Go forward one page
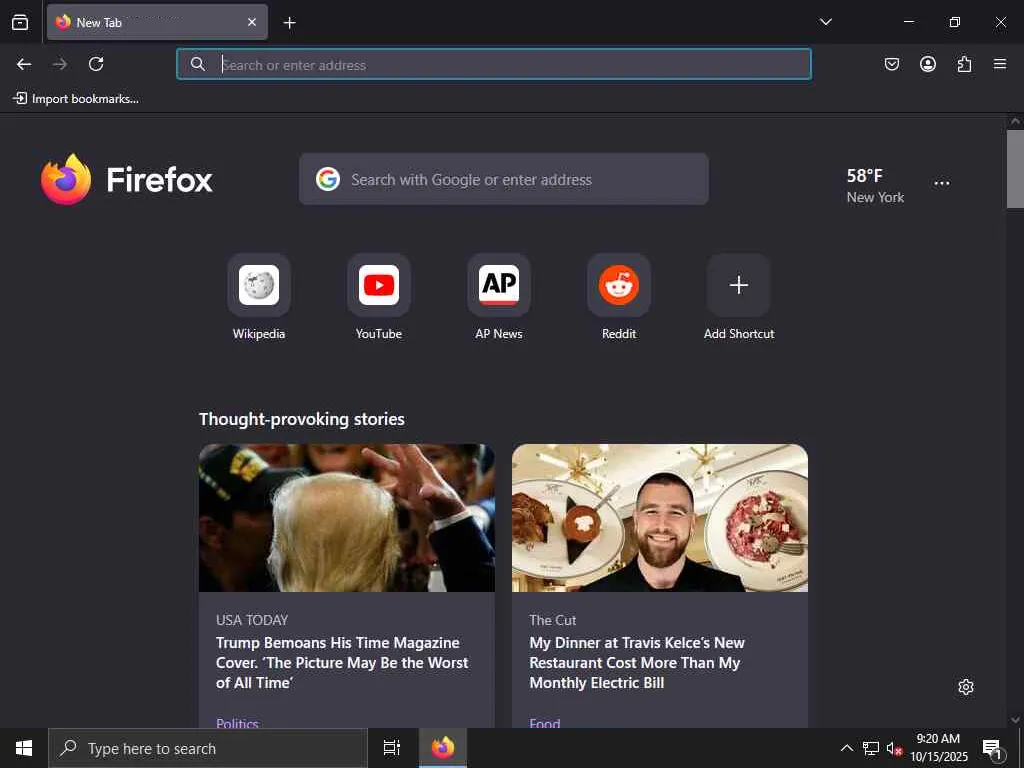The height and width of the screenshot is (768, 1024). [60, 64]
